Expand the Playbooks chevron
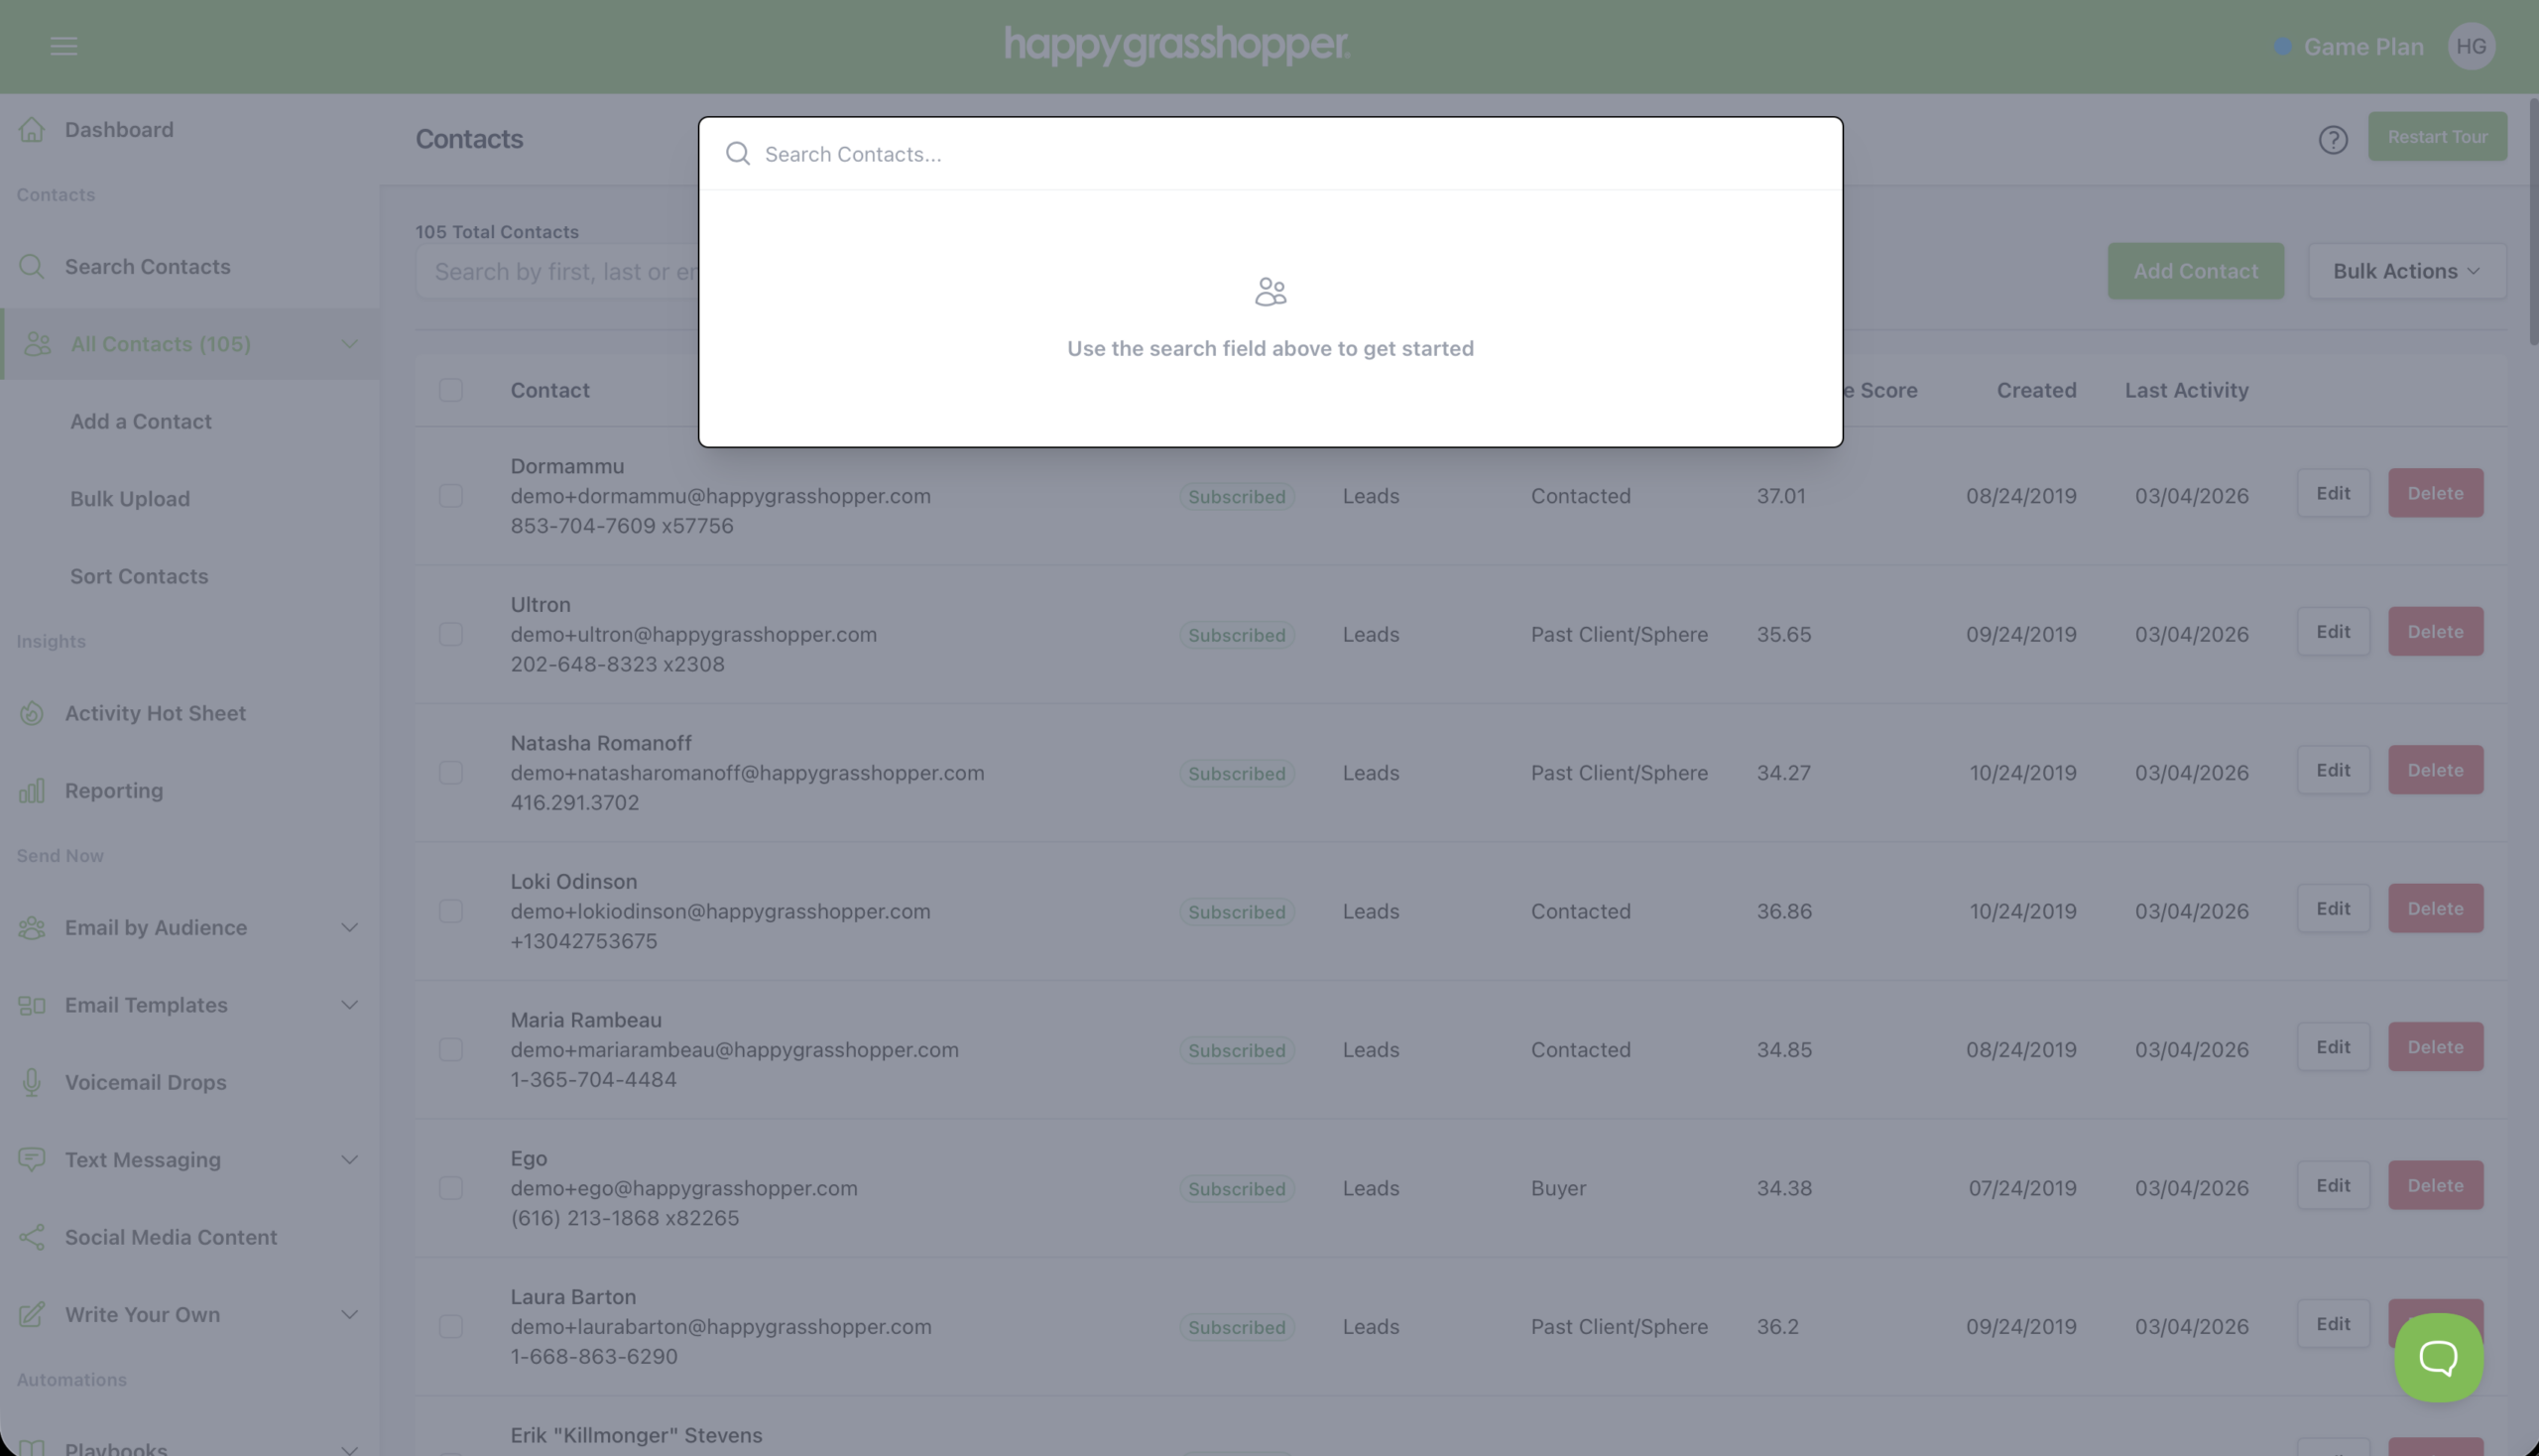 point(349,1448)
